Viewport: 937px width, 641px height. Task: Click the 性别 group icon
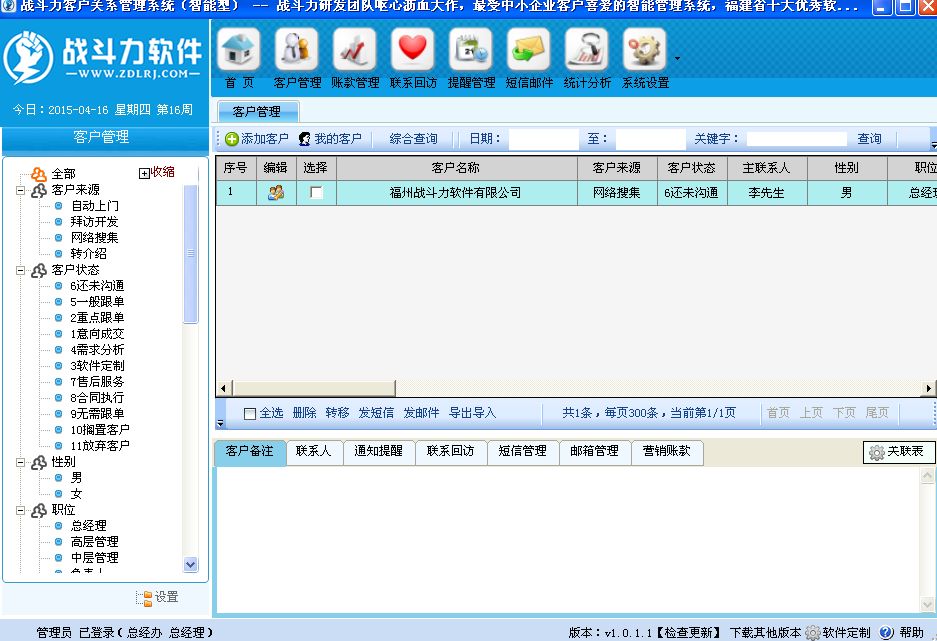(x=39, y=462)
